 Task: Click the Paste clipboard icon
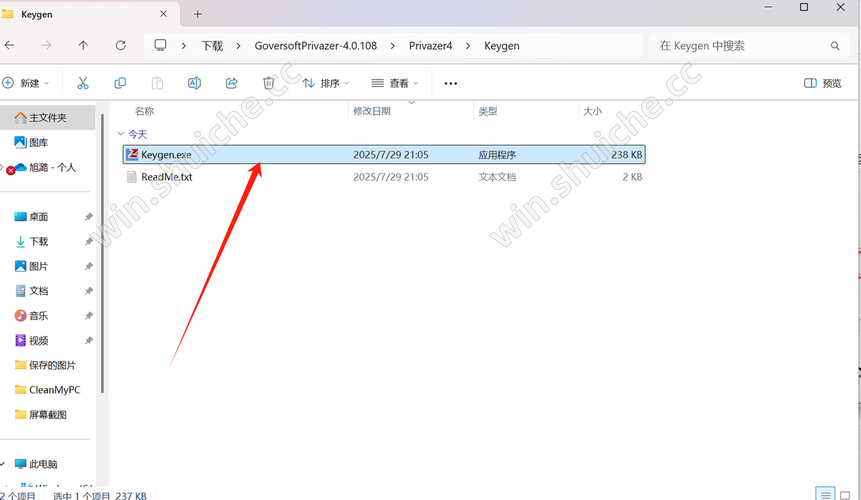(157, 83)
